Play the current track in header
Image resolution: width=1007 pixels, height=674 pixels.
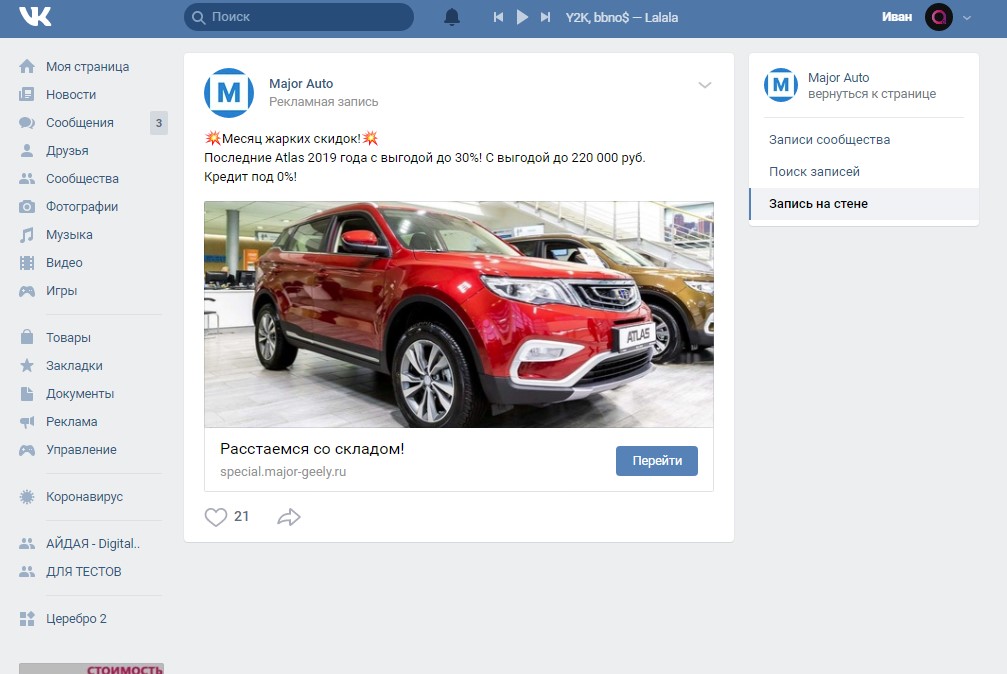[x=522, y=17]
